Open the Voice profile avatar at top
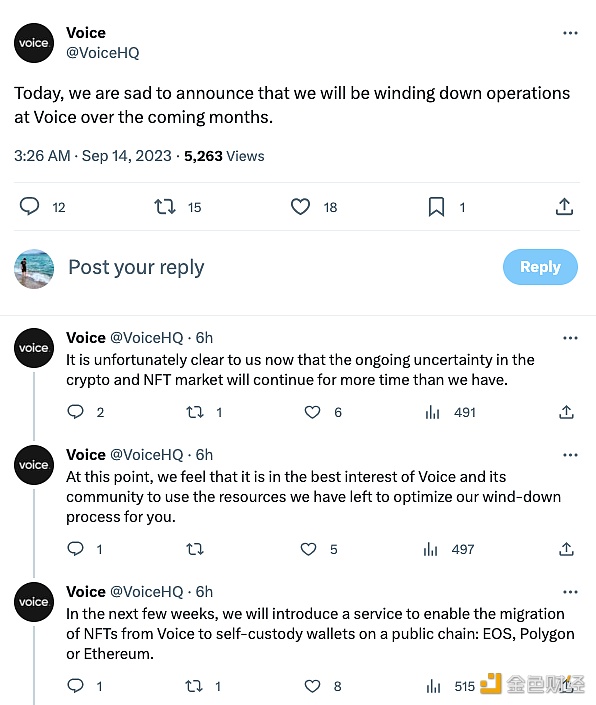 (x=34, y=43)
